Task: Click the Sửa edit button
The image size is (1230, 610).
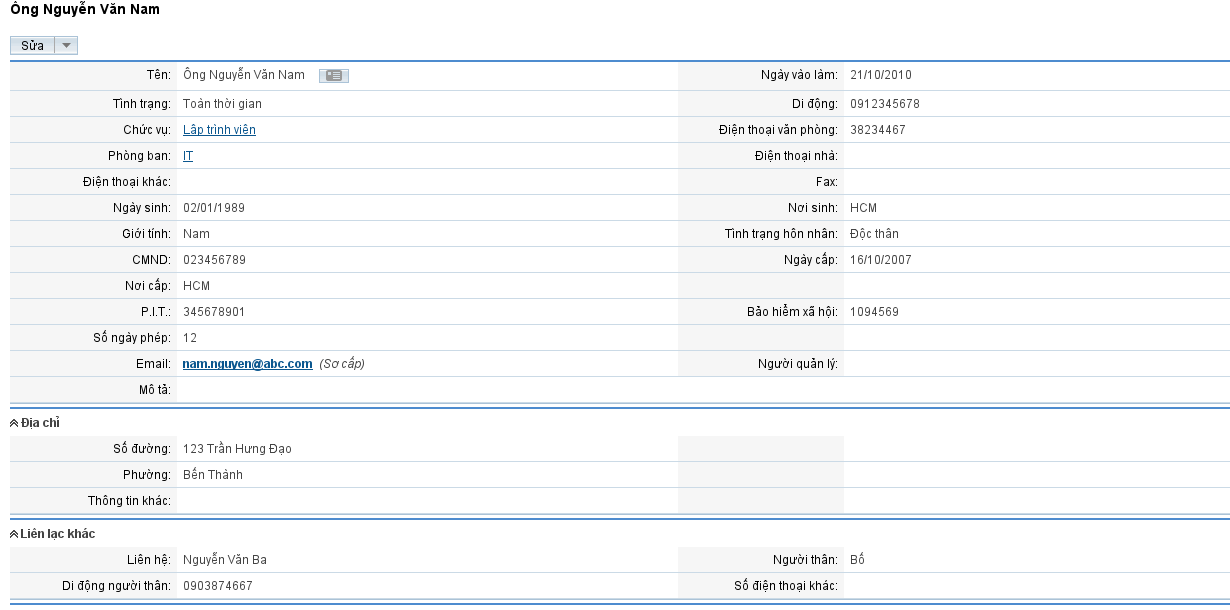Action: click(x=32, y=46)
